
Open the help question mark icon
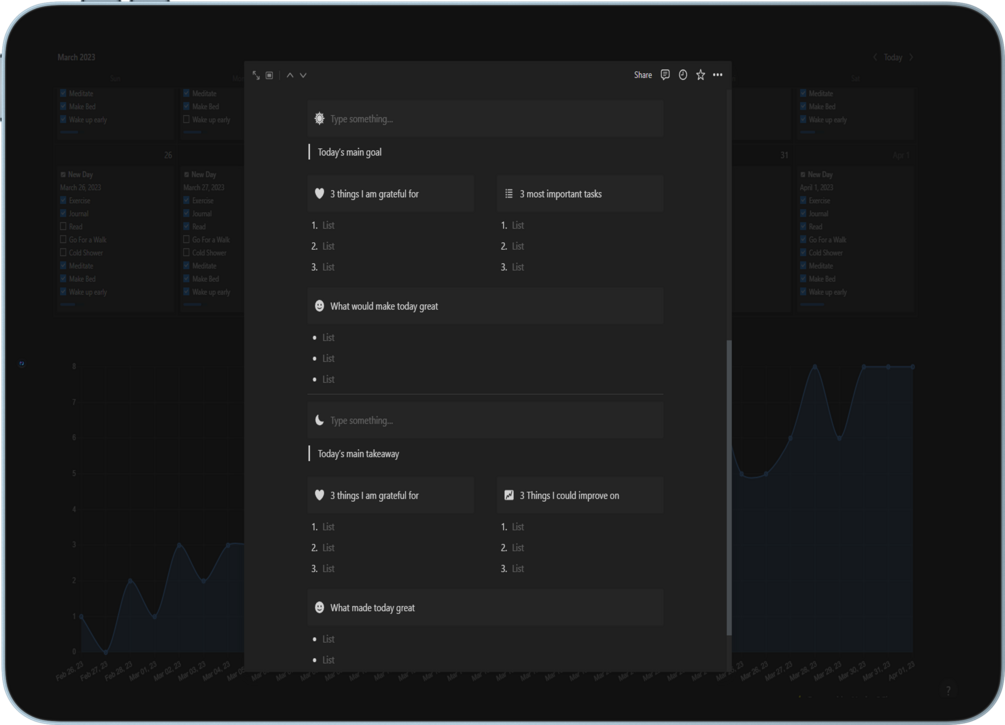click(948, 690)
